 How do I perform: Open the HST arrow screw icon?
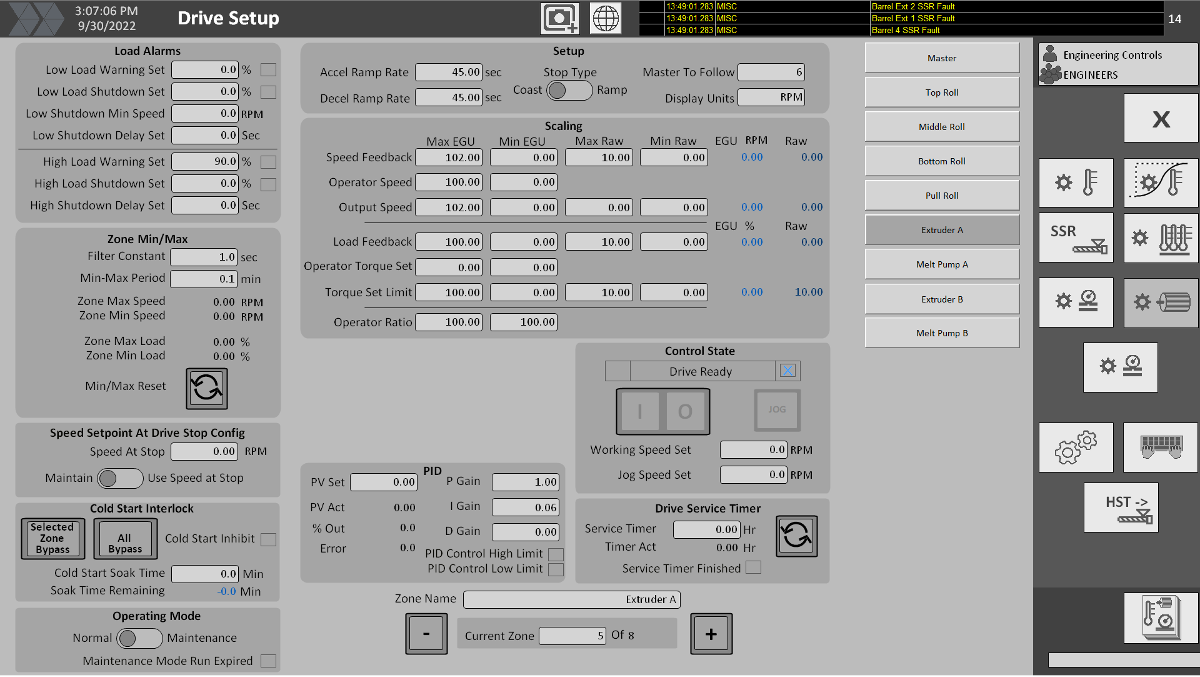click(1120, 507)
